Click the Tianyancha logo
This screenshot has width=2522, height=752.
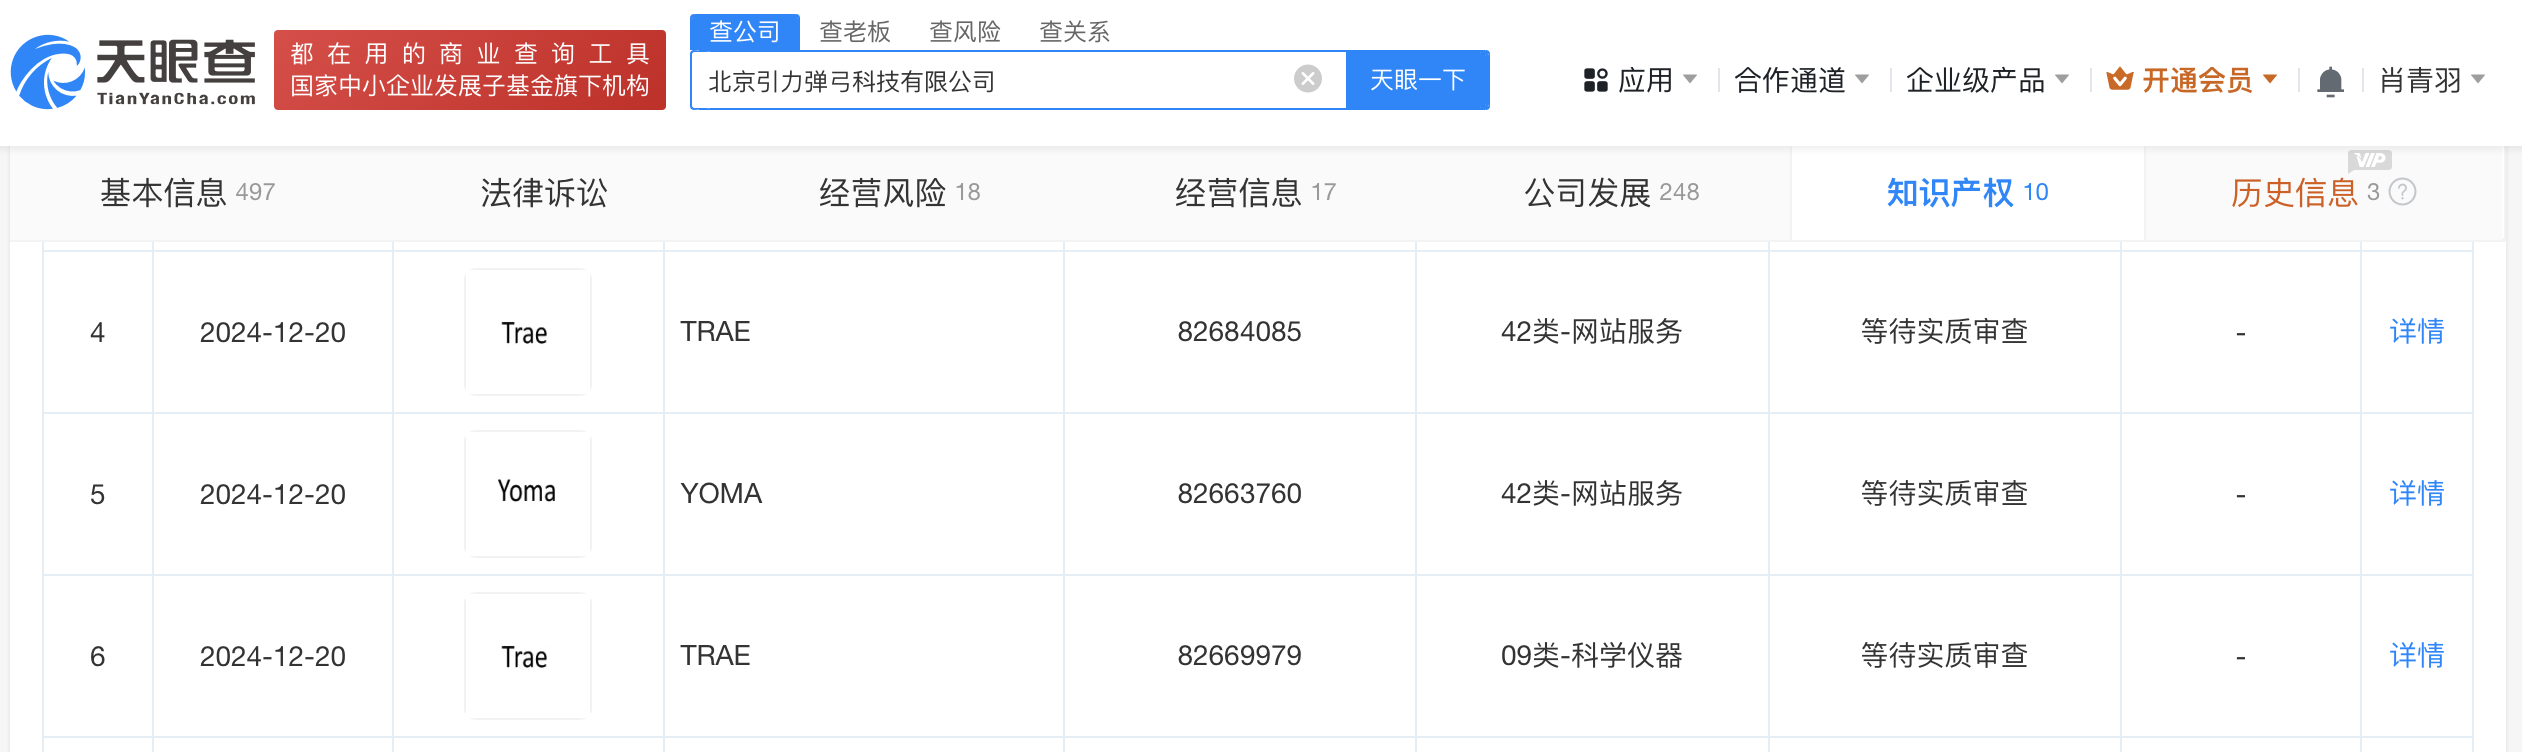click(134, 72)
